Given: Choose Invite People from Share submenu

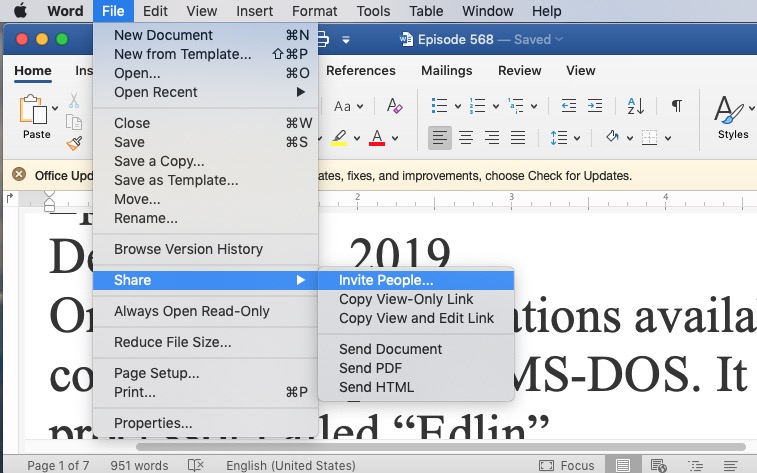Looking at the screenshot, I should click(416, 280).
